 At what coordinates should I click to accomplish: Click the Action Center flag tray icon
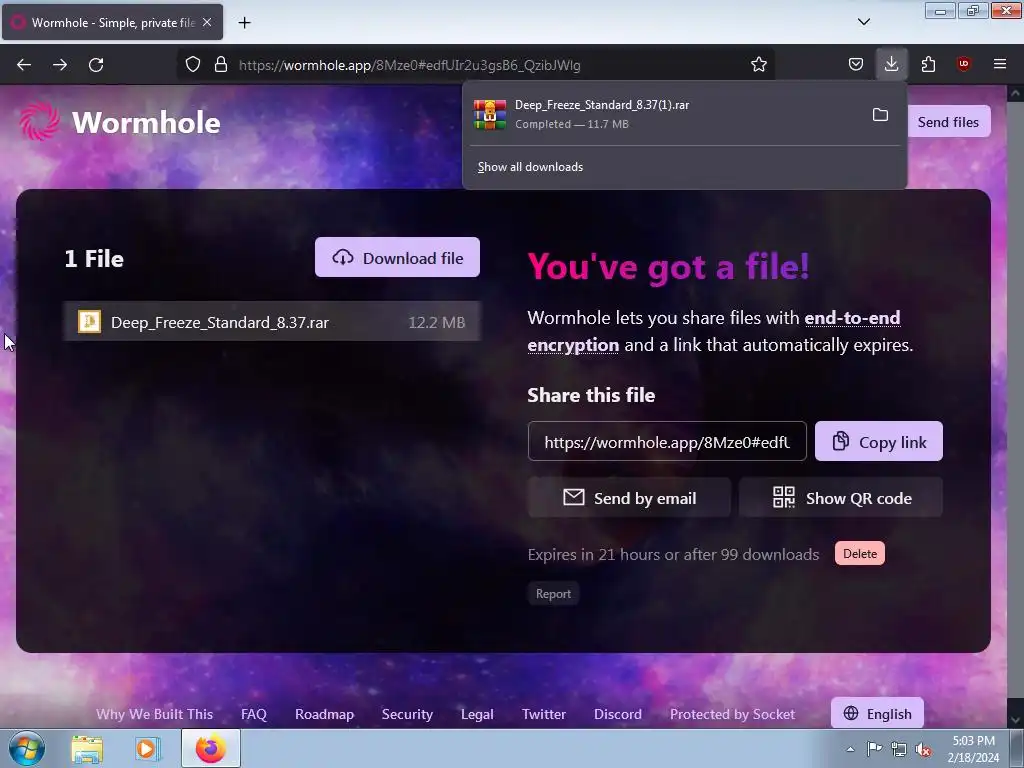(x=874, y=749)
